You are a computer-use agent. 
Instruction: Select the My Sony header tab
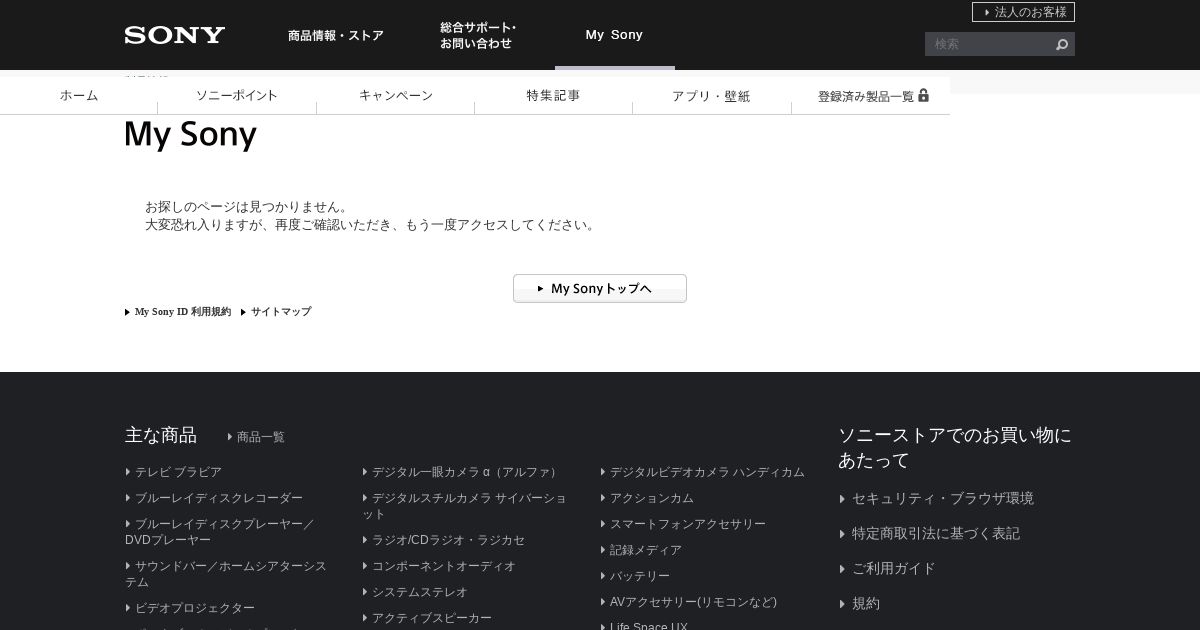[614, 35]
